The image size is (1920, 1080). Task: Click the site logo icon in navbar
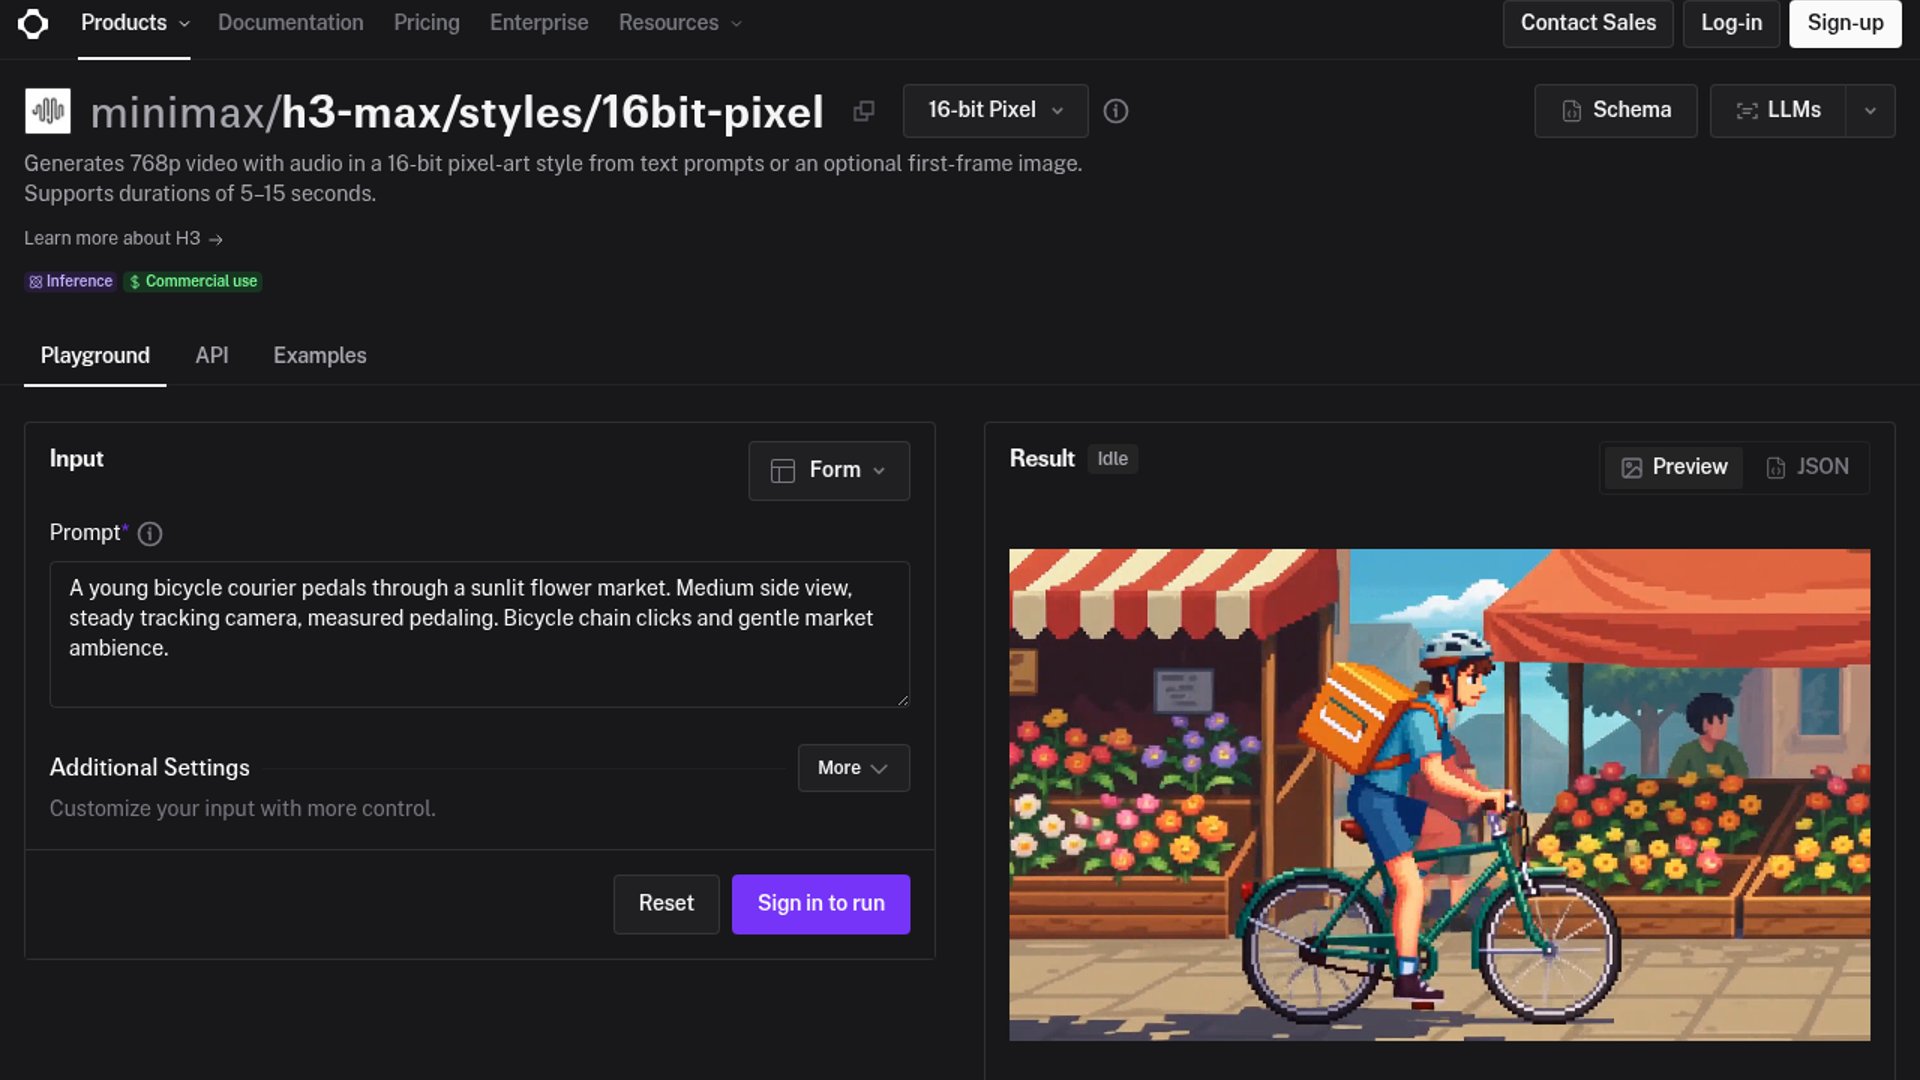(x=33, y=23)
